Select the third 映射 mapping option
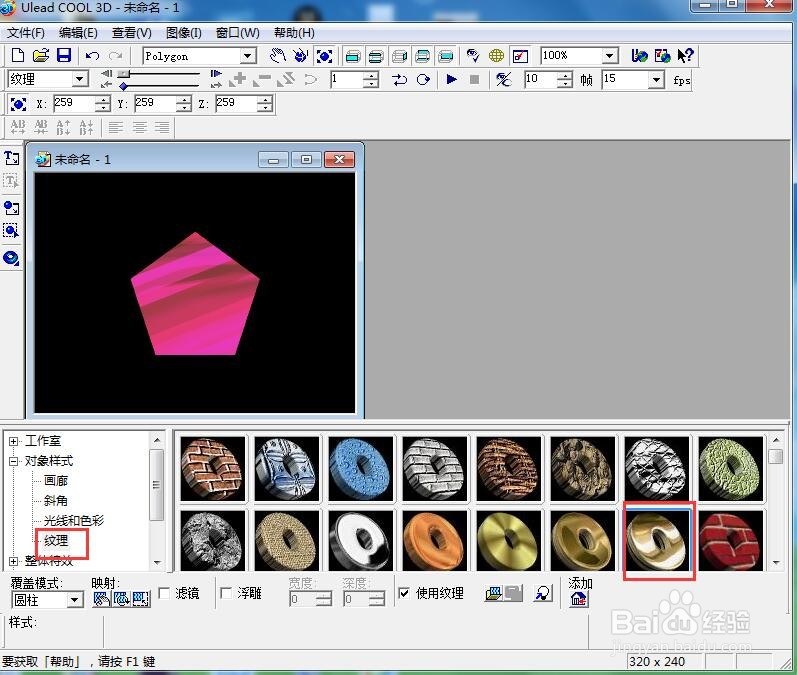Screen dimensions: 797x675 (141, 599)
